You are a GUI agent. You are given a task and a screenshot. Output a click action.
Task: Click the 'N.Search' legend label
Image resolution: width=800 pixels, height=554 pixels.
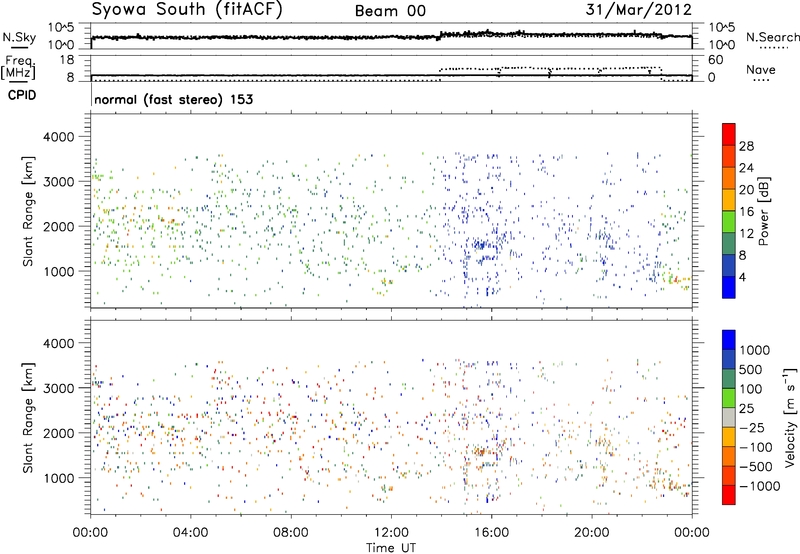point(772,37)
